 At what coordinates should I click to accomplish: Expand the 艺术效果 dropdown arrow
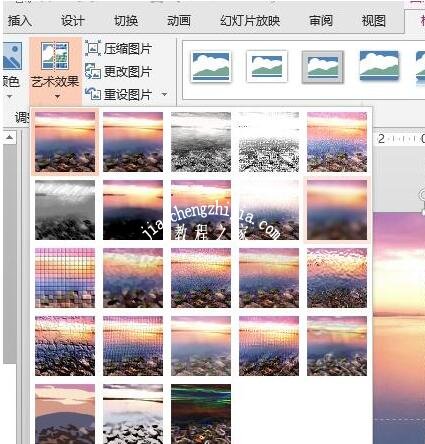[x=57, y=97]
